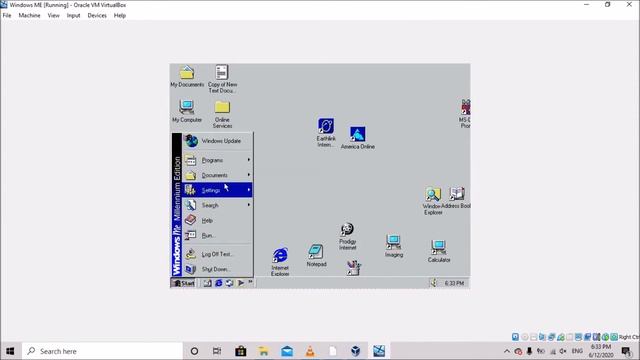This screenshot has height=360, width=640.
Task: Click the guest taskbar clock 6:33 PM
Action: (454, 283)
